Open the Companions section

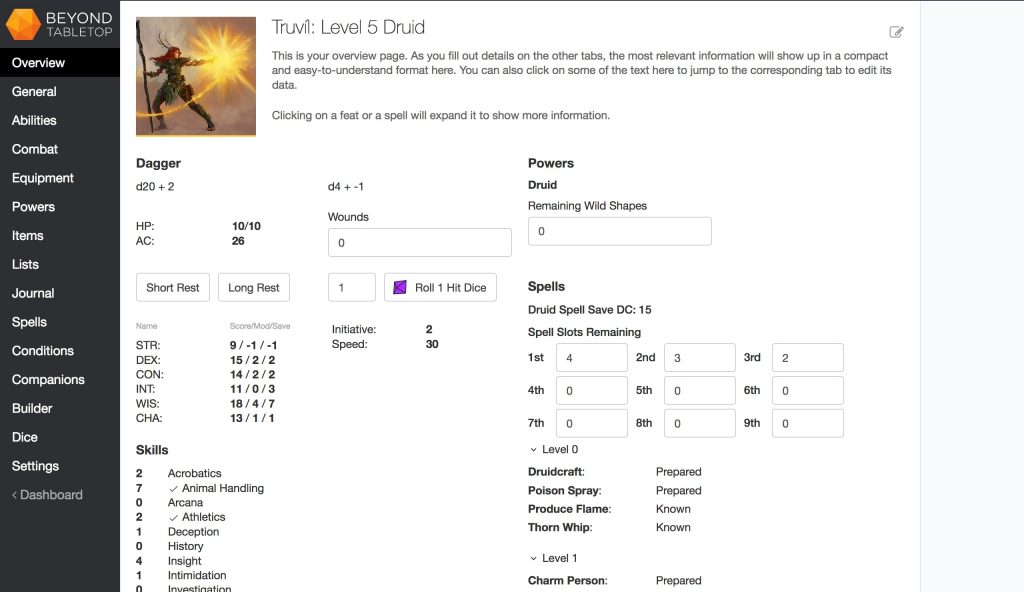click(x=51, y=379)
